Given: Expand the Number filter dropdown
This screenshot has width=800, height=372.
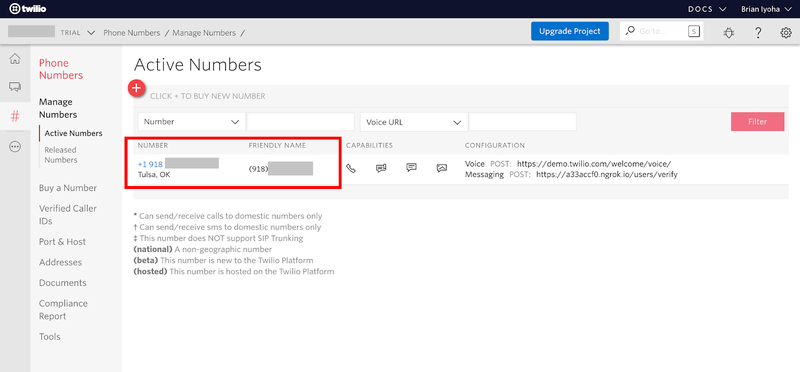Looking at the screenshot, I should coord(191,122).
